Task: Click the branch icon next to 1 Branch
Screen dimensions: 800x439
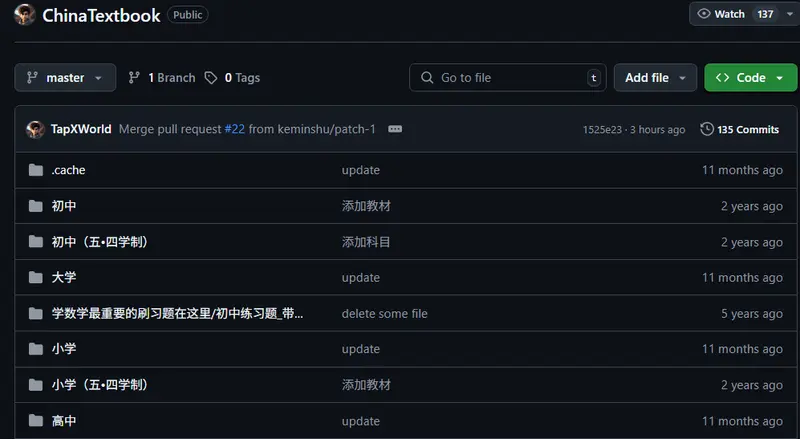Action: tap(134, 78)
